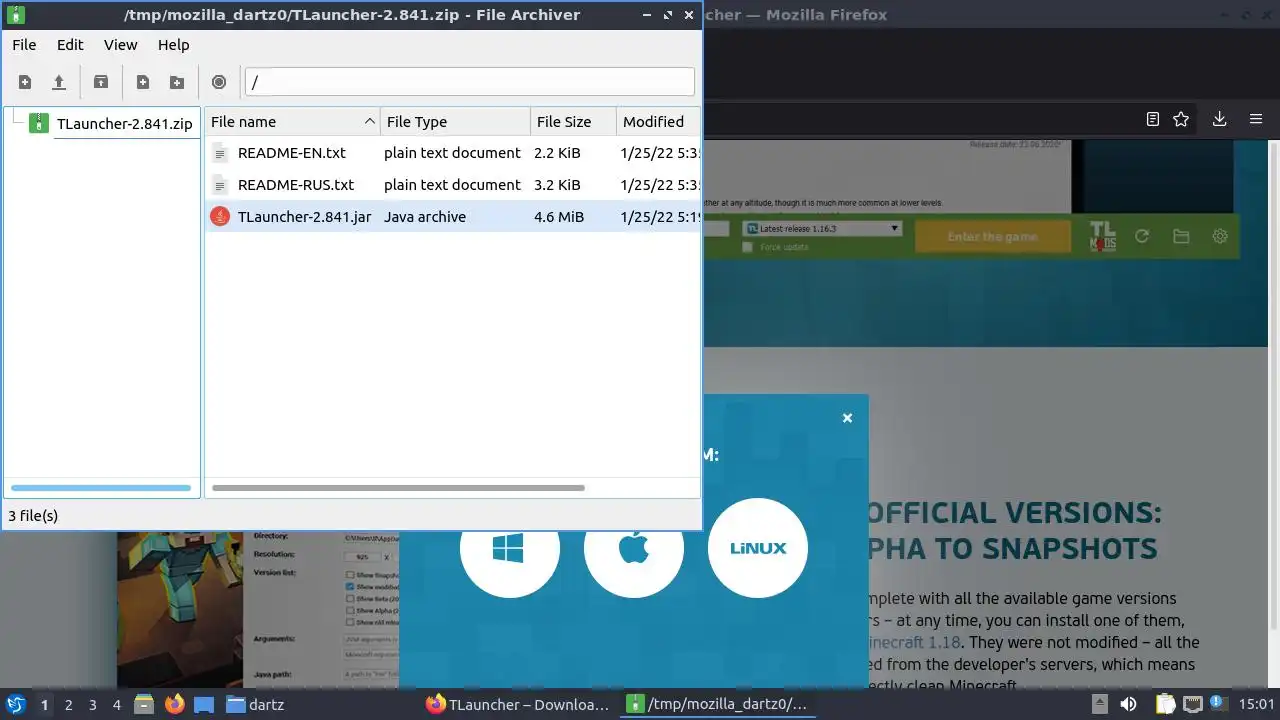Screen dimensions: 1280x720
Task: Open the dartz folder from taskbar
Action: [x=255, y=705]
